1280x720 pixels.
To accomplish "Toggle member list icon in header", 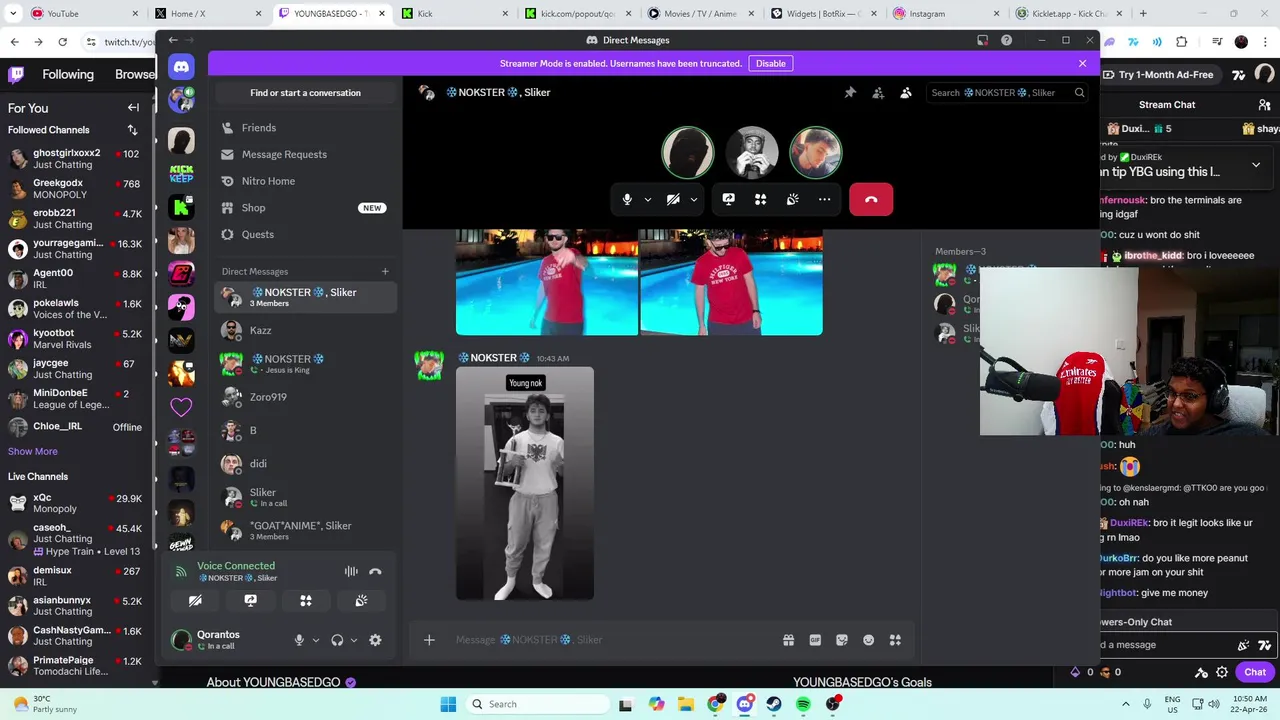I will (x=906, y=92).
